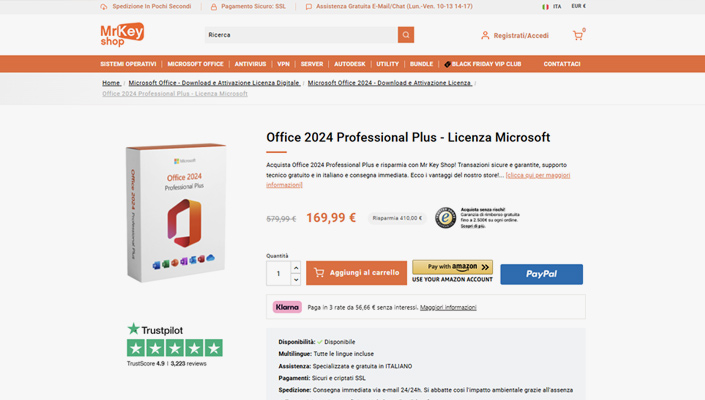
Task: Click the Trusted Shops guarantee badge
Action: coord(445,217)
